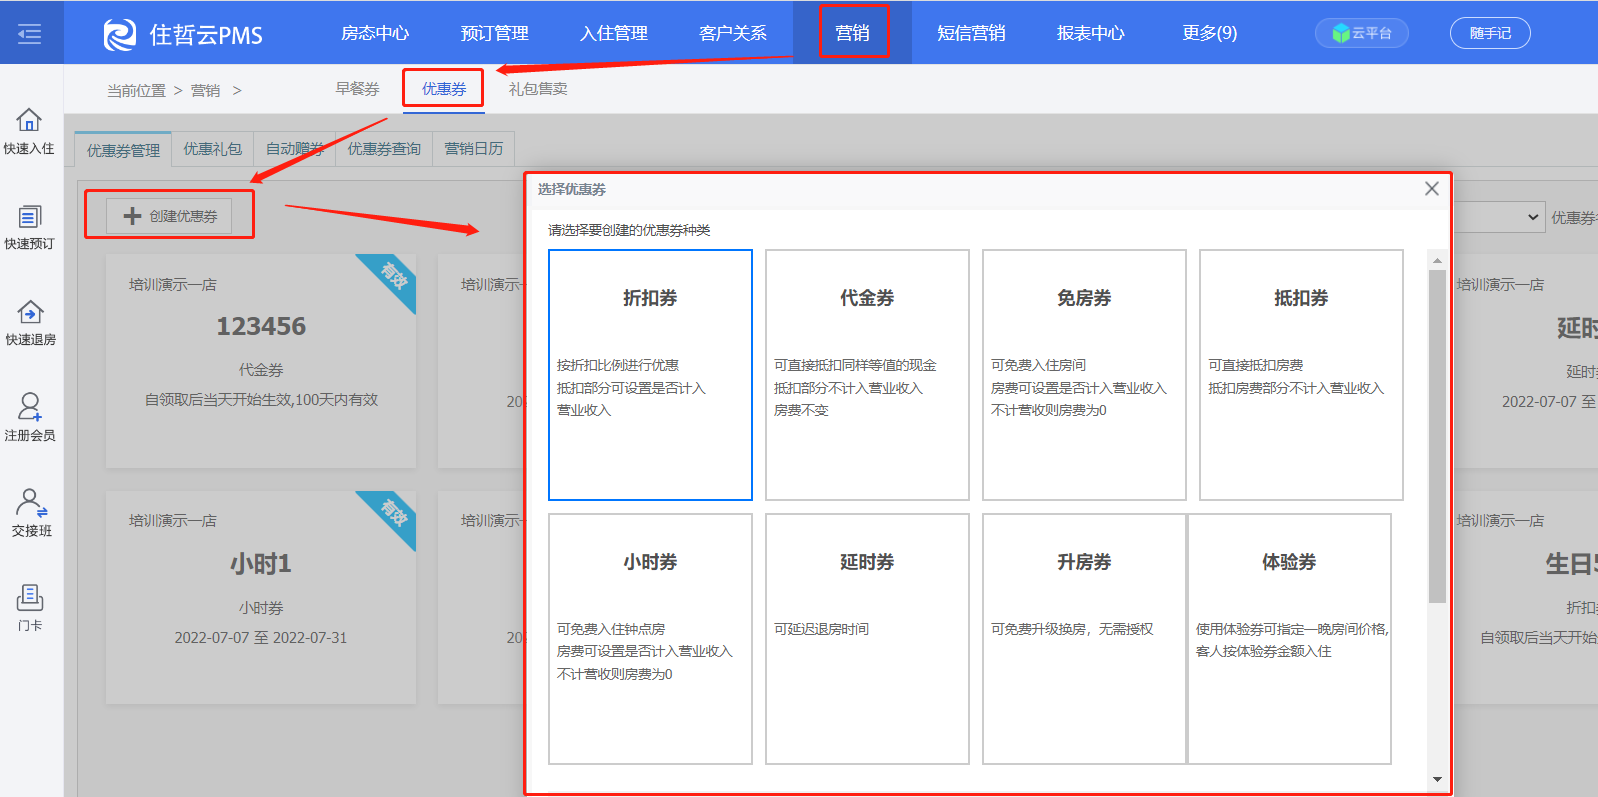Screen dimensions: 1598x797
Task: Open the 小时1 小时券 coupon card
Action: coord(261,597)
